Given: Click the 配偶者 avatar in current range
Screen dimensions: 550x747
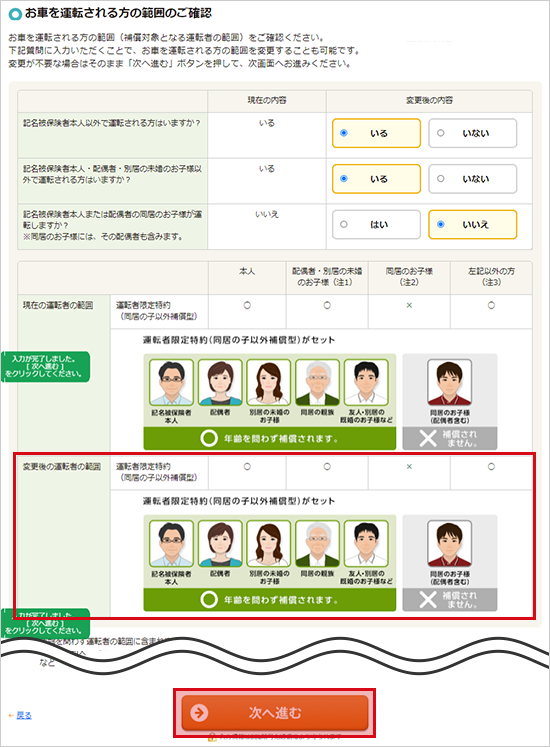Looking at the screenshot, I should [220, 383].
